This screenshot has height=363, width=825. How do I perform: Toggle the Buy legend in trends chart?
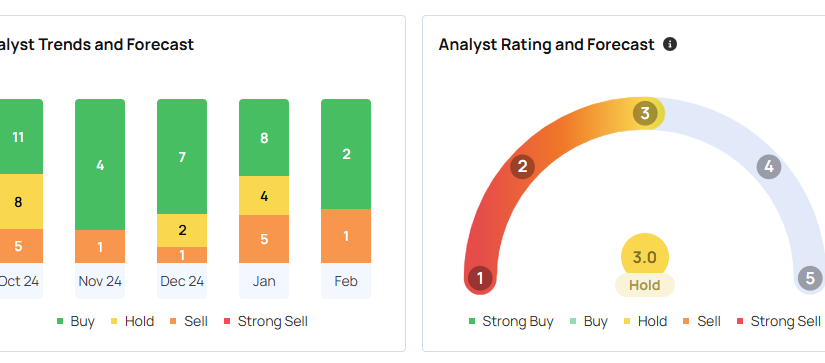coord(76,321)
